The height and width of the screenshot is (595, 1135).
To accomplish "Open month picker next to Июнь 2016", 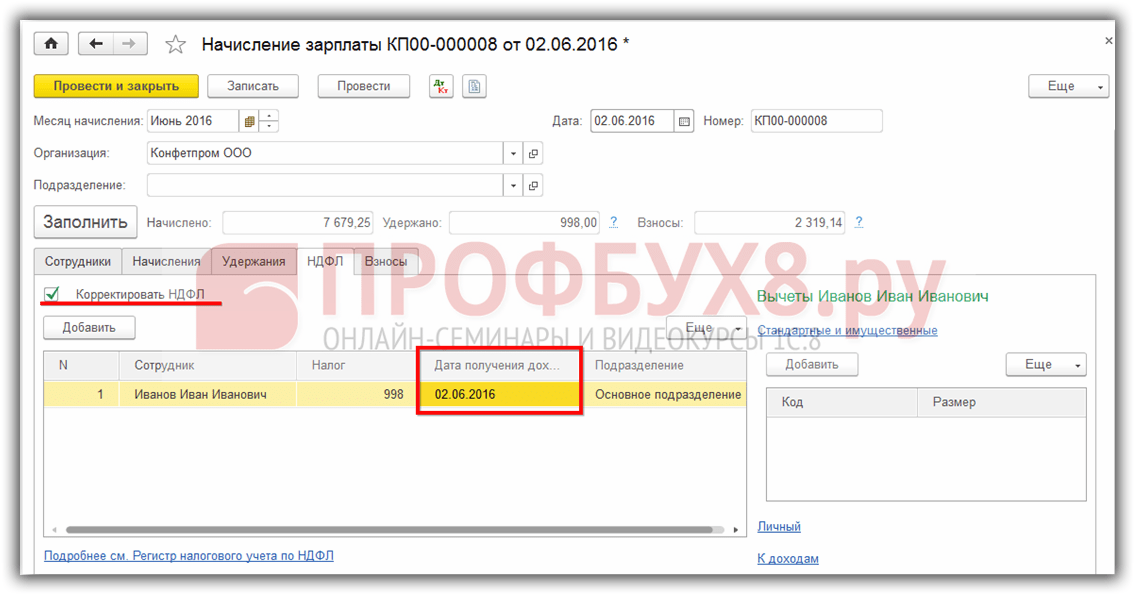I will 249,122.
